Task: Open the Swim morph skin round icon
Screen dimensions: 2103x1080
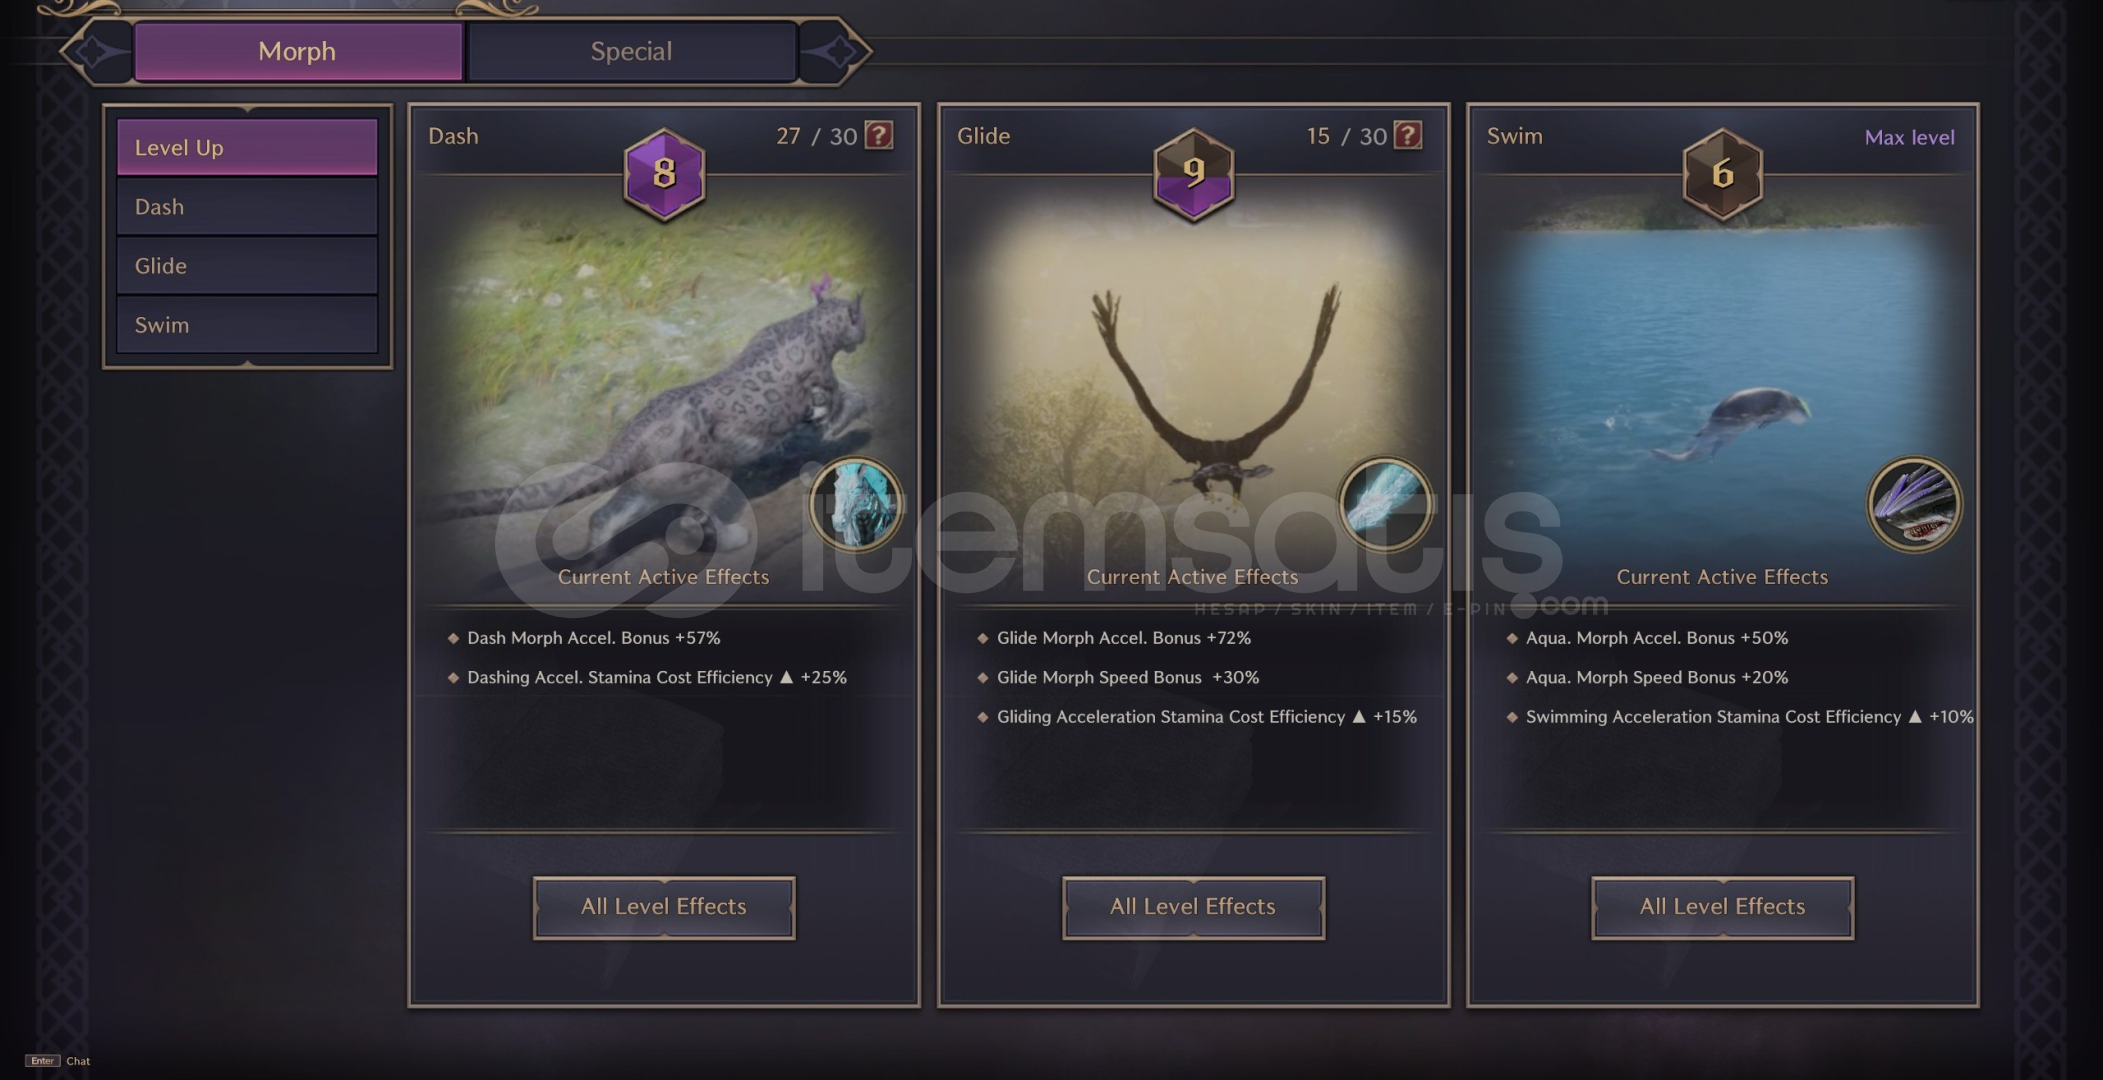Action: coord(1914,505)
